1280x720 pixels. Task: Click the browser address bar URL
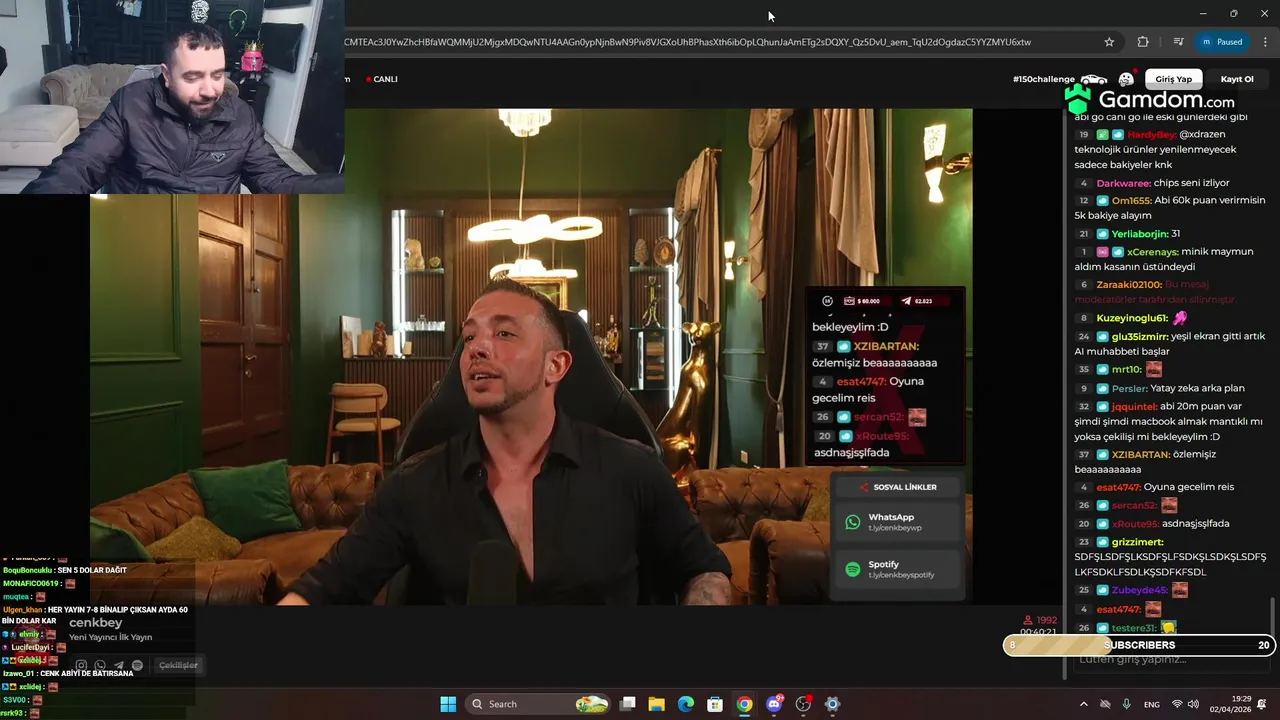tap(687, 42)
